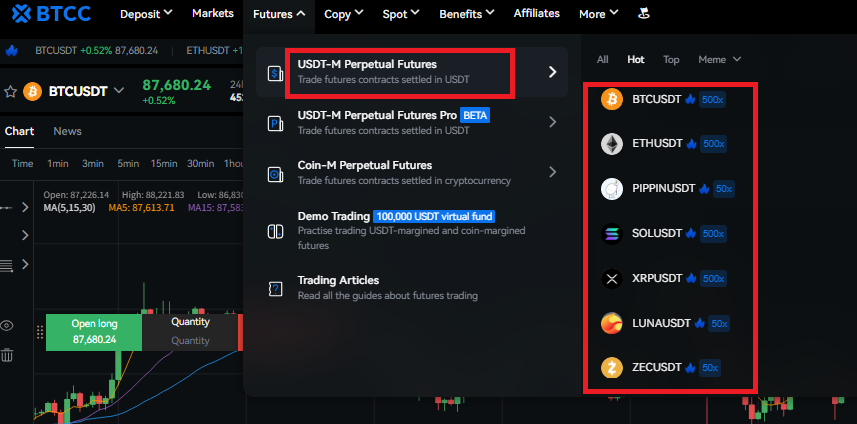Open the Deposit dropdown menu

[x=146, y=14]
